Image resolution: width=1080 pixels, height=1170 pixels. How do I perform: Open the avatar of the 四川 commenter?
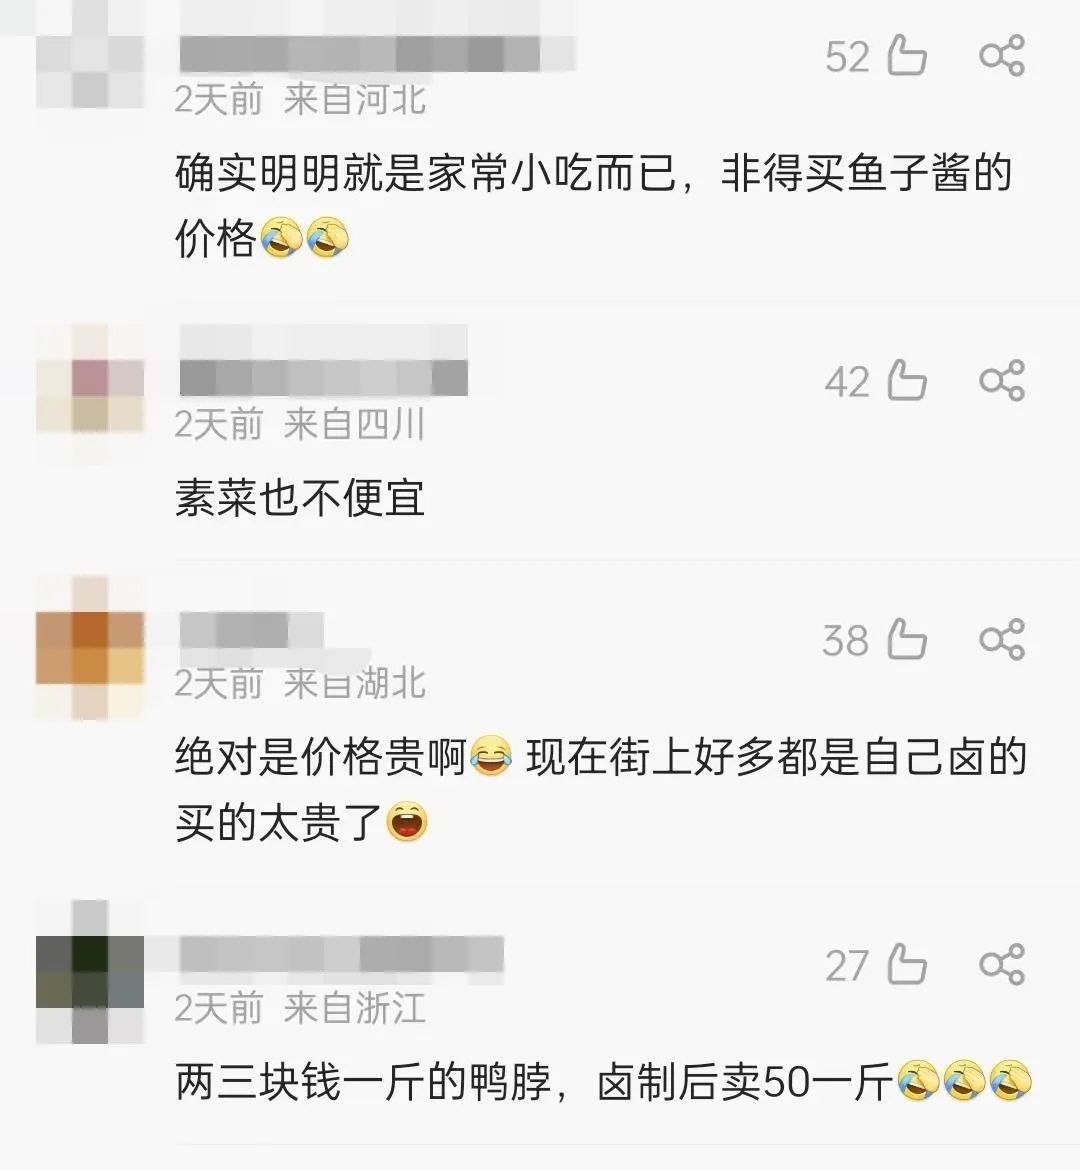coord(90,395)
